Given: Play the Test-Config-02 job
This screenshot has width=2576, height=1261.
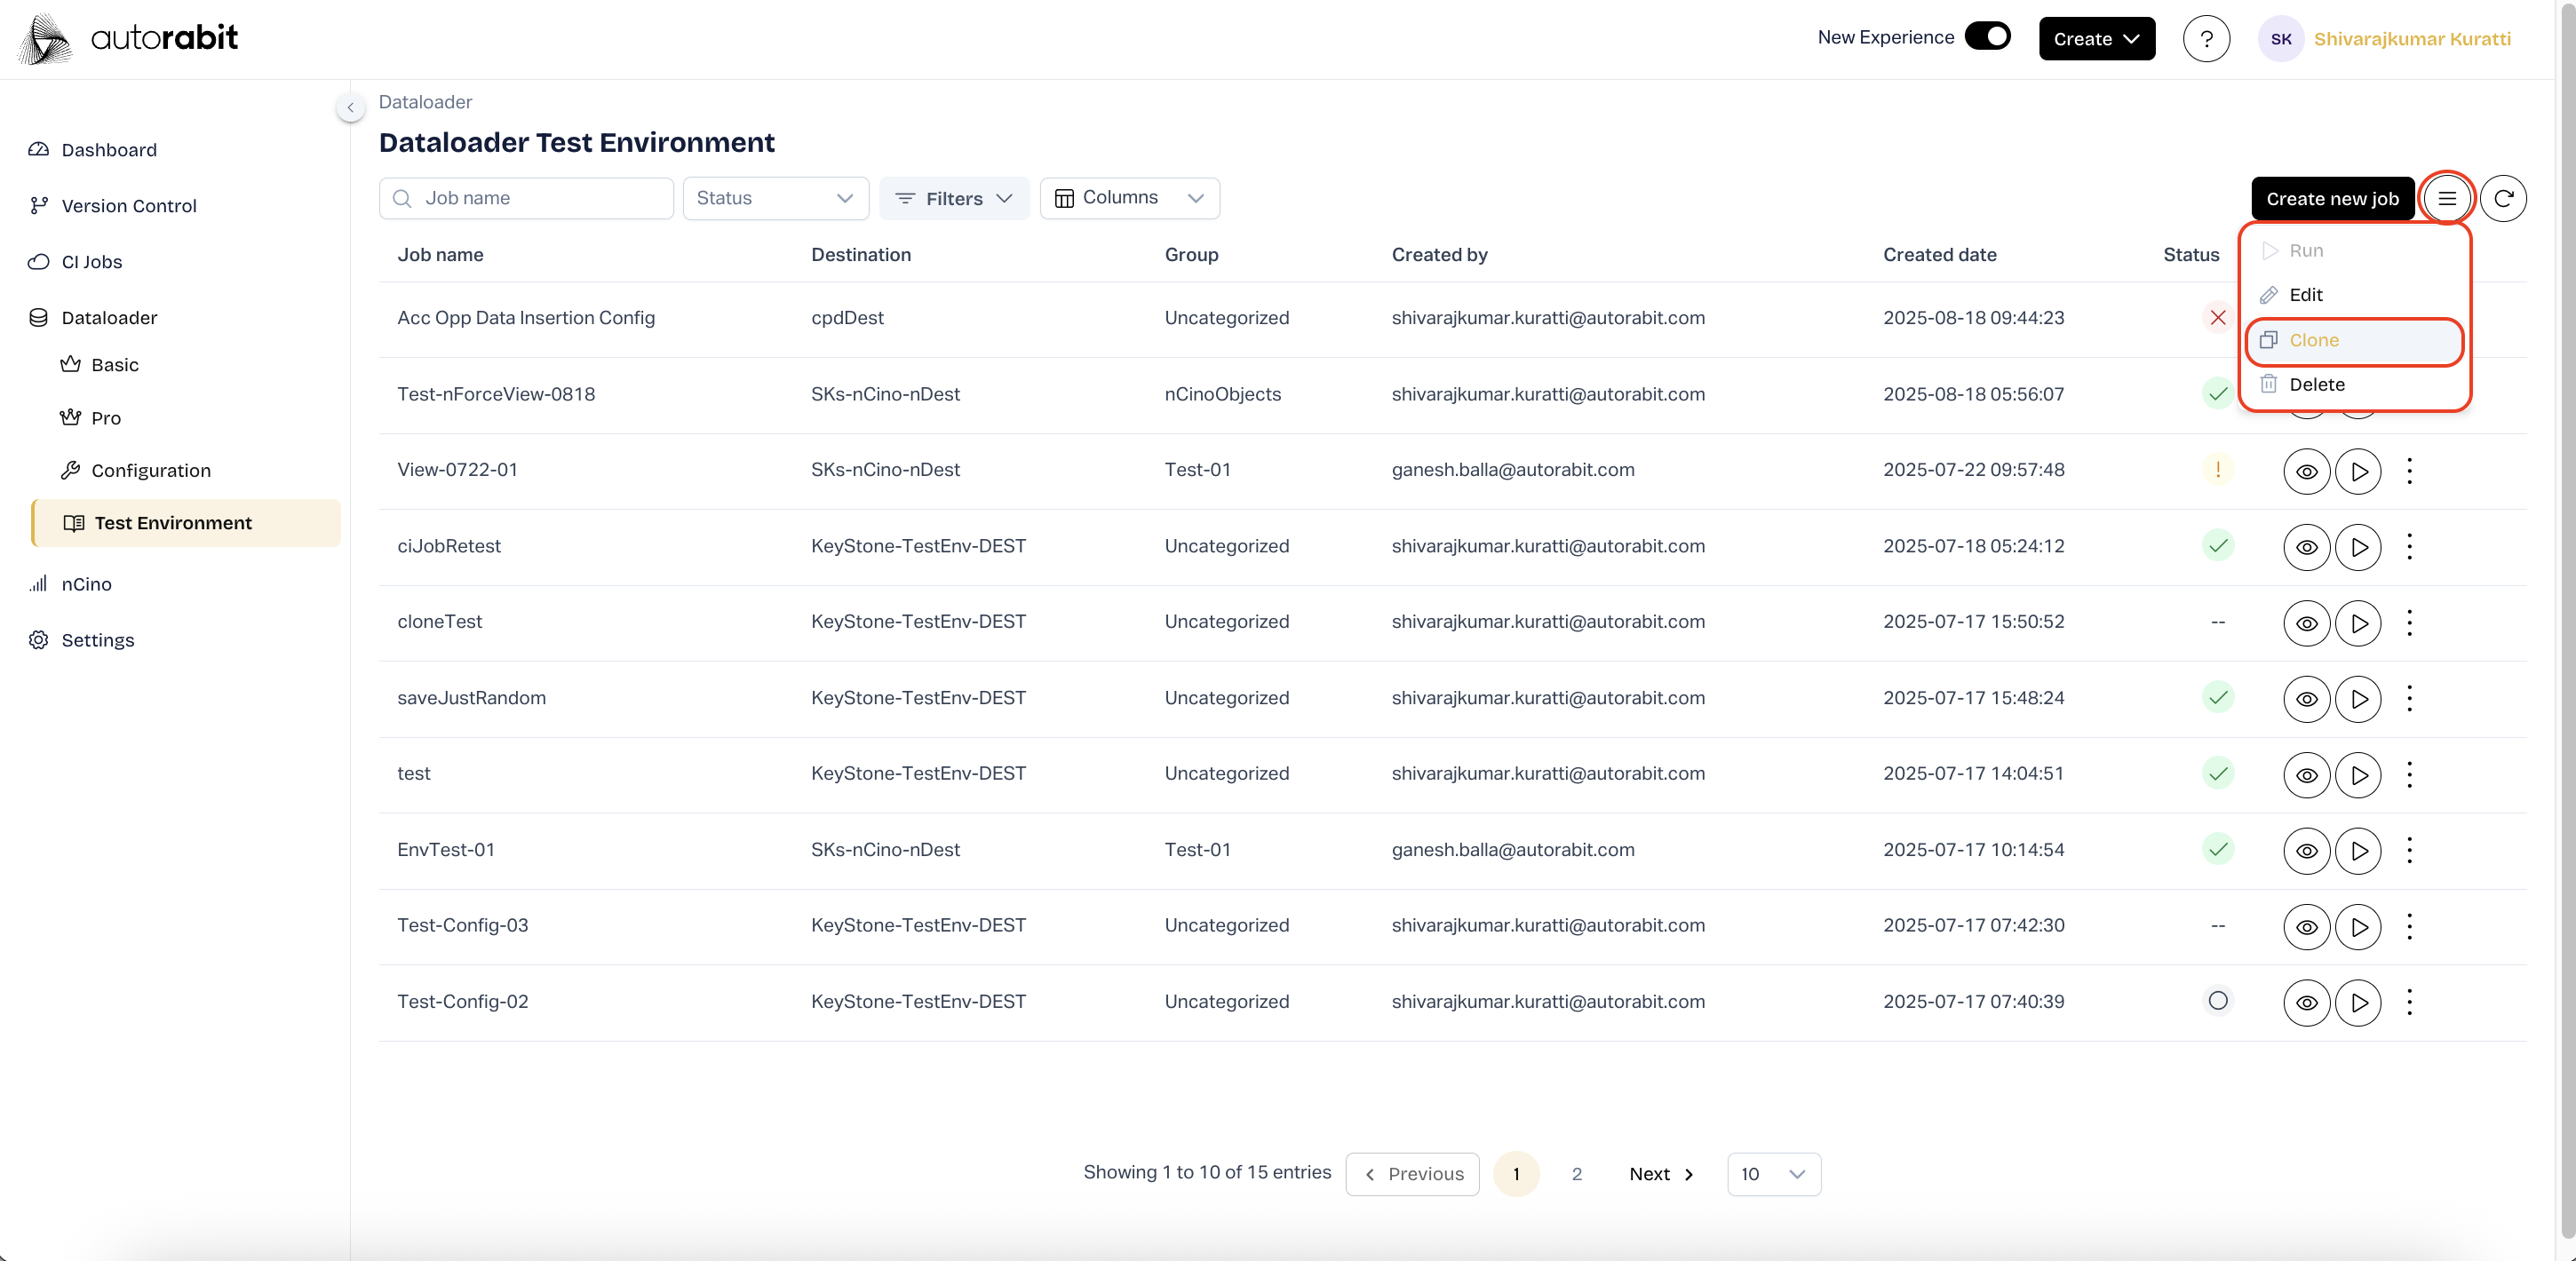Looking at the screenshot, I should 2358,1002.
